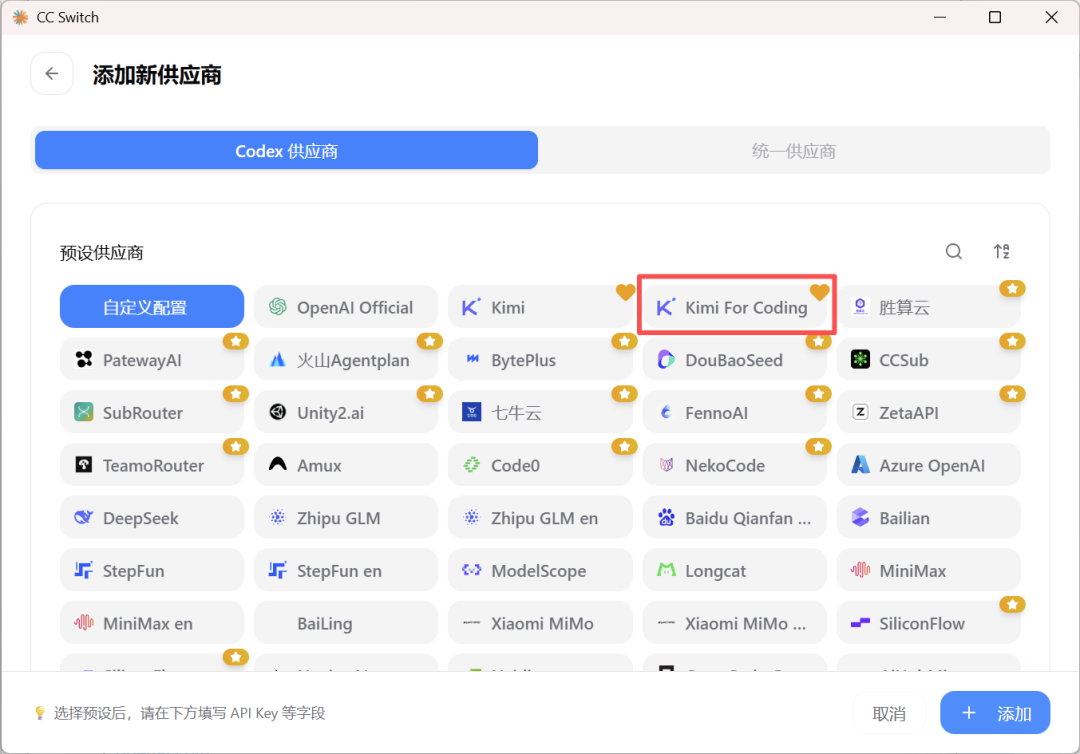This screenshot has width=1080, height=754.
Task: Click the star badge on CCSub
Action: click(x=1012, y=341)
